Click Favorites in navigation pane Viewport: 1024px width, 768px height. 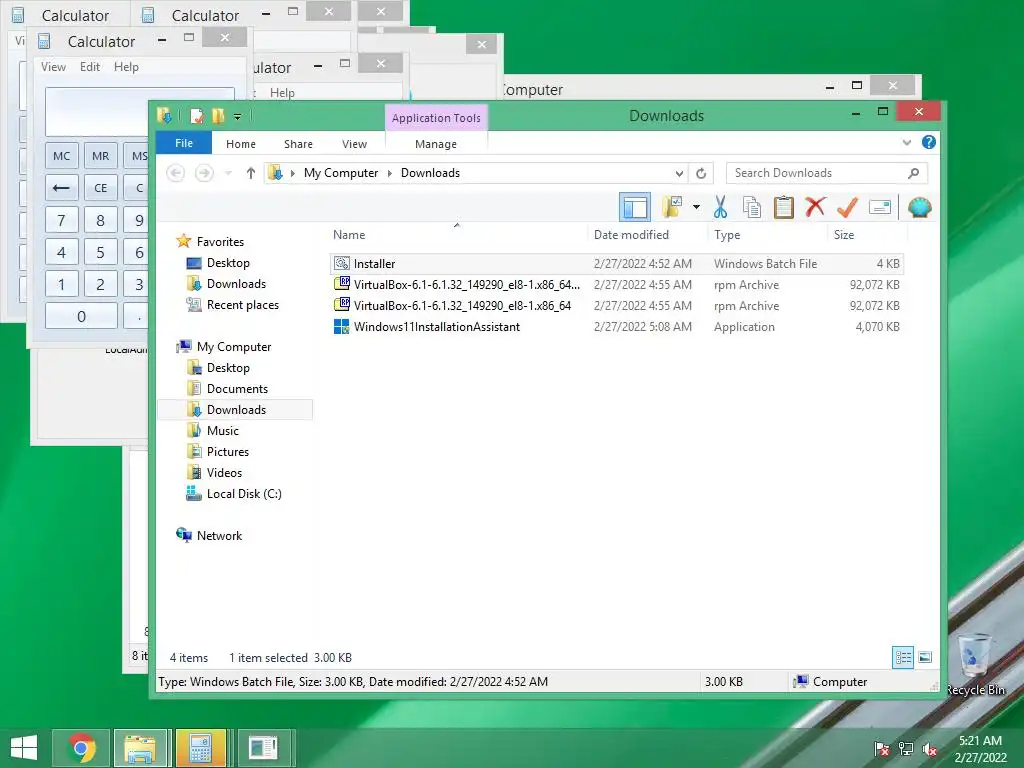pos(220,242)
